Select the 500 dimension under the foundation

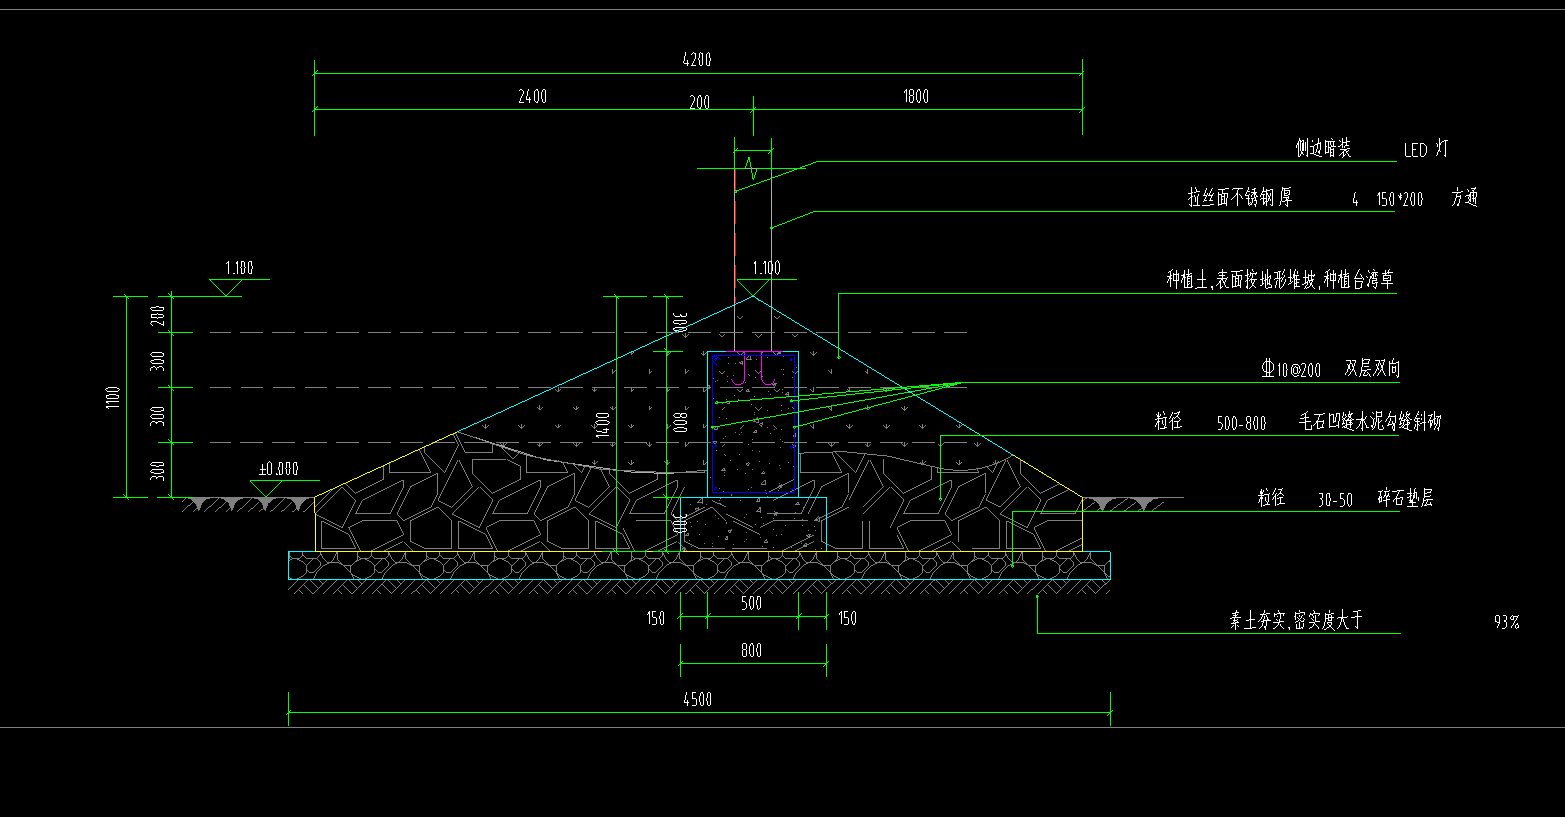click(x=751, y=603)
